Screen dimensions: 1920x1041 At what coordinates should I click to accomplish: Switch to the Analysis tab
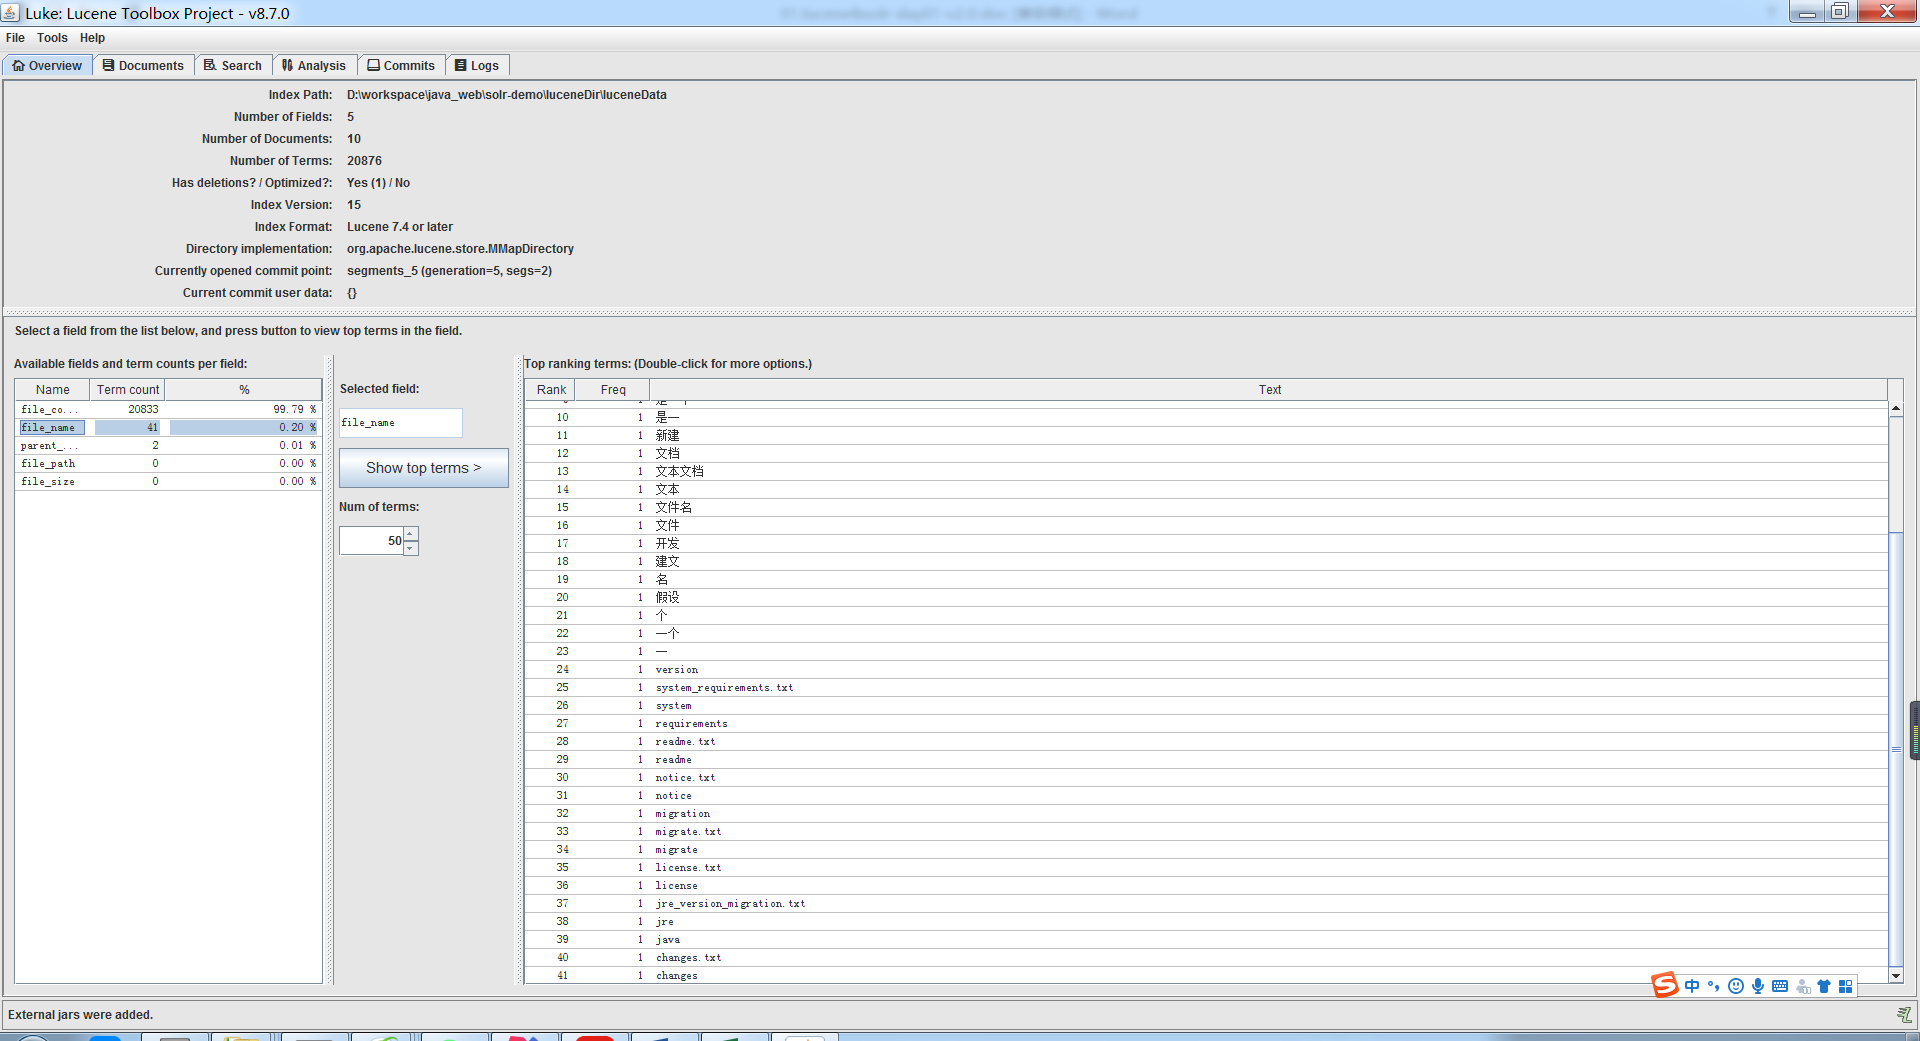tap(314, 65)
